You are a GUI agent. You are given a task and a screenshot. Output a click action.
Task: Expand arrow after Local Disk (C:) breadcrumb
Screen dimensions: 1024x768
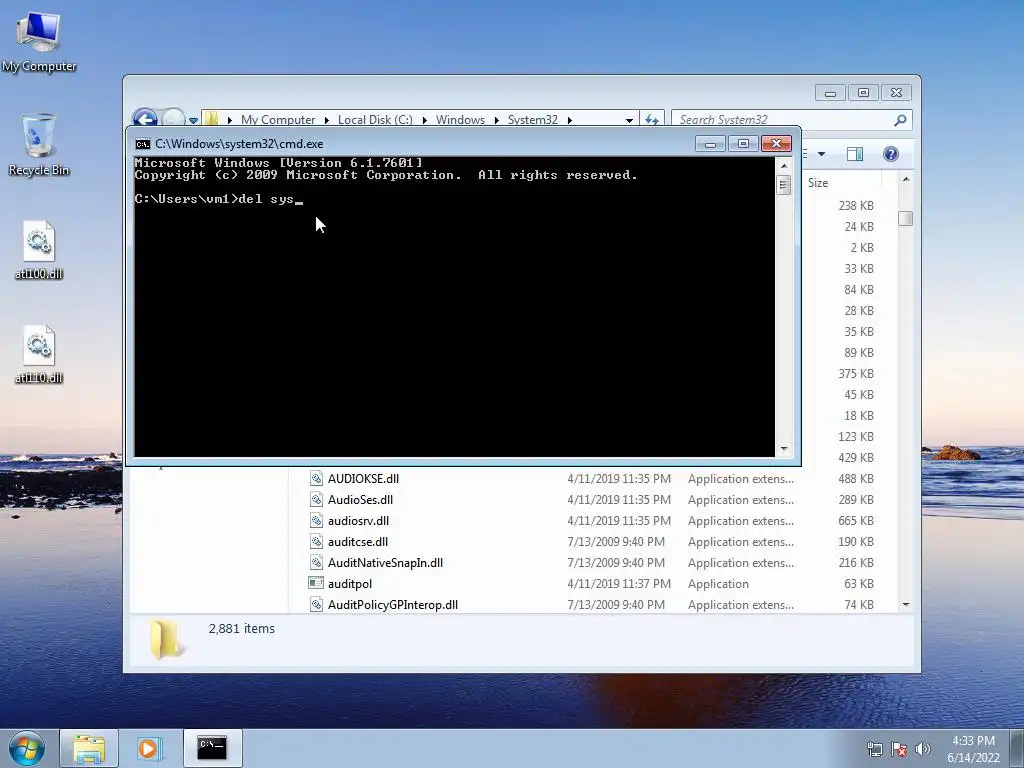[424, 120]
